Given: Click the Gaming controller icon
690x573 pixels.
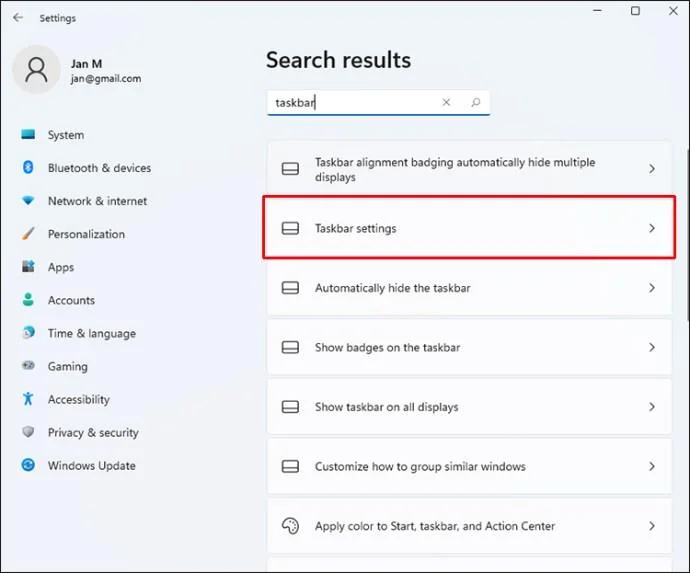Looking at the screenshot, I should tap(28, 366).
